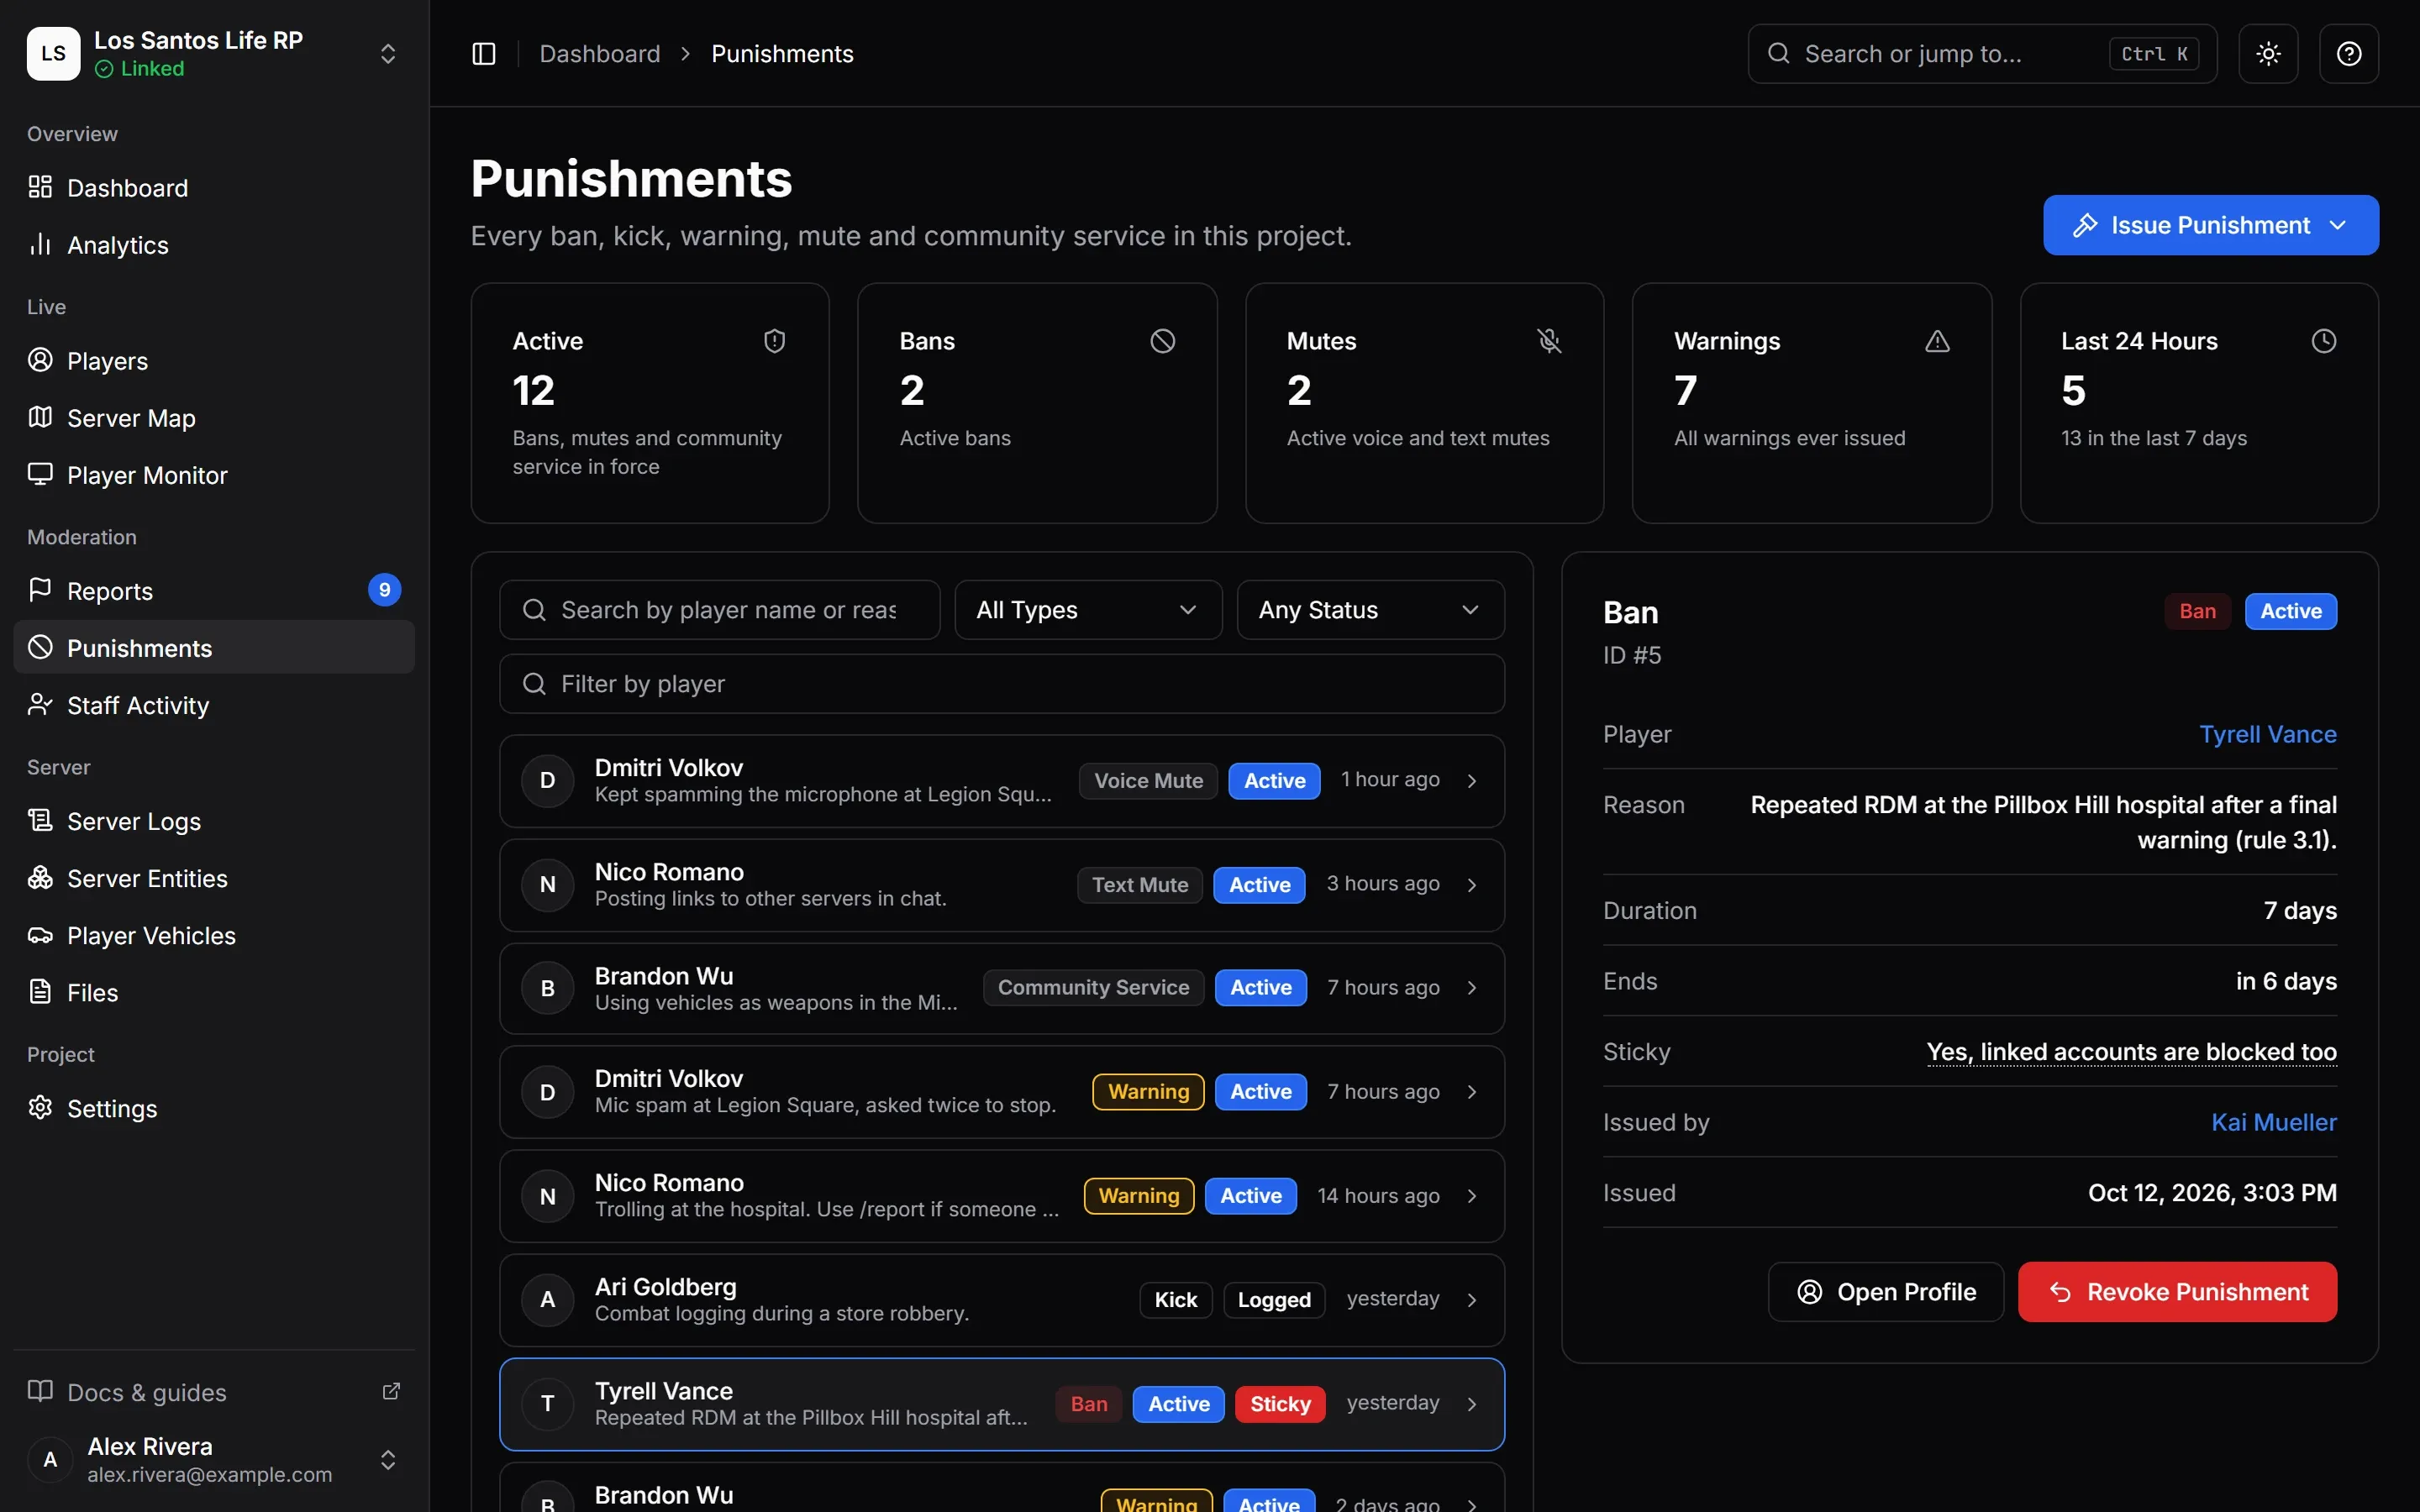Open Tyrell Vance player link
The image size is (2420, 1512).
[x=2267, y=734]
